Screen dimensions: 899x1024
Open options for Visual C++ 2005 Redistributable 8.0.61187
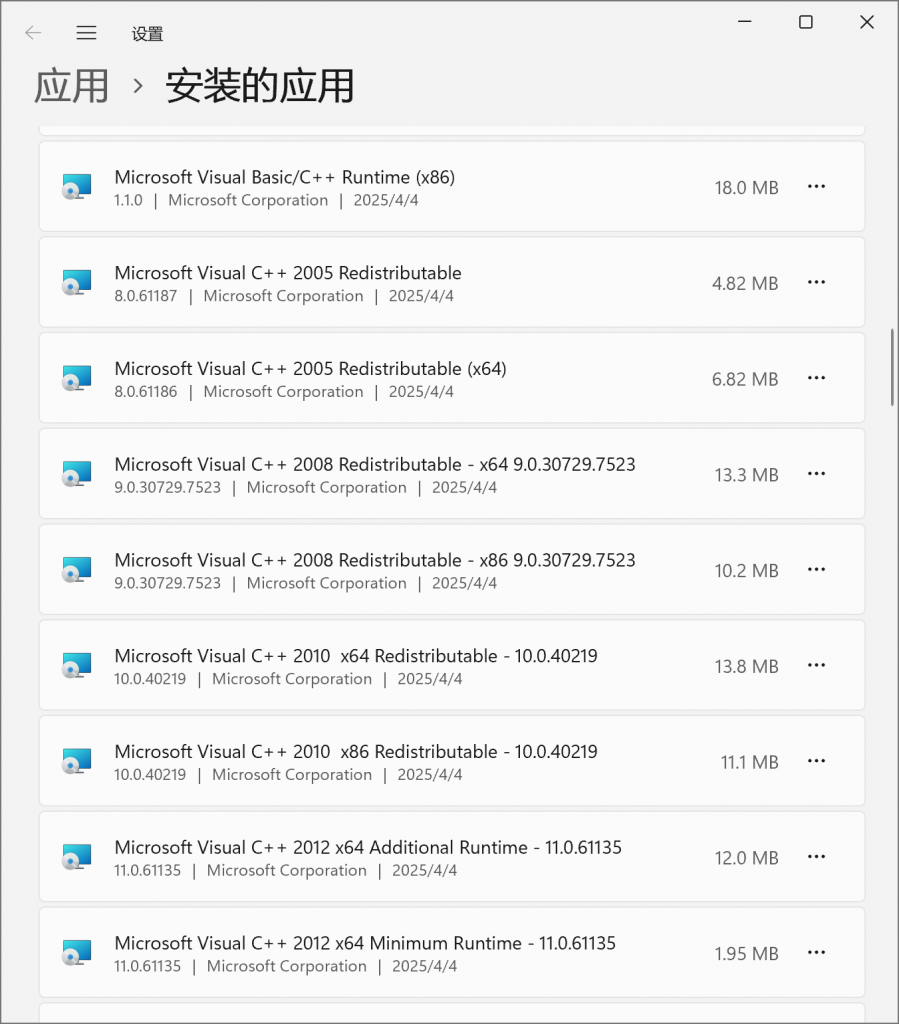pyautogui.click(x=816, y=282)
